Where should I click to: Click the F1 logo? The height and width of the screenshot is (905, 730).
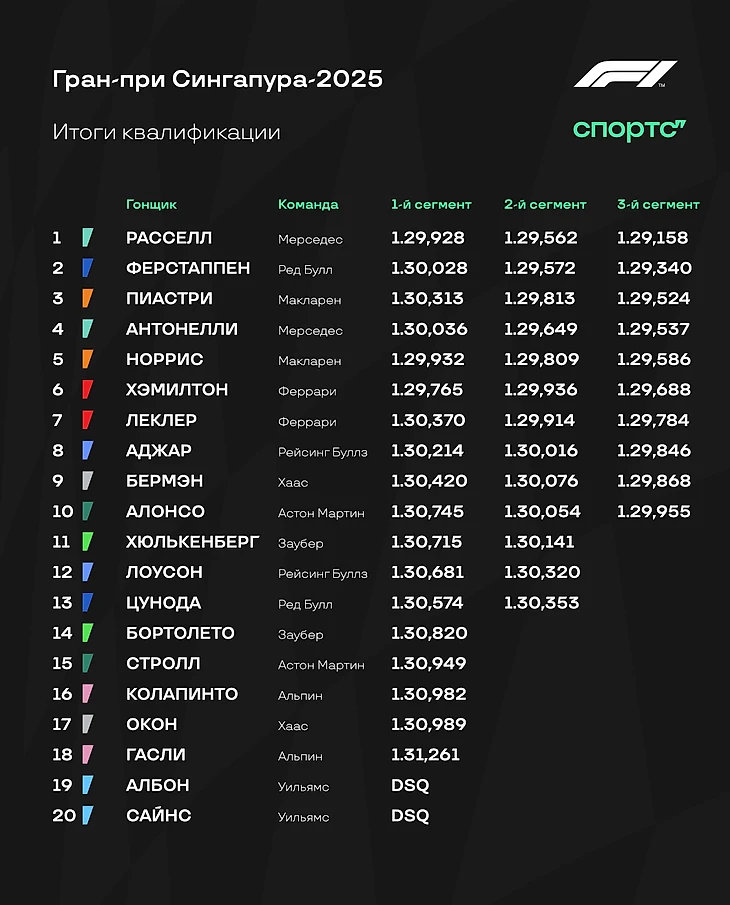(x=626, y=74)
